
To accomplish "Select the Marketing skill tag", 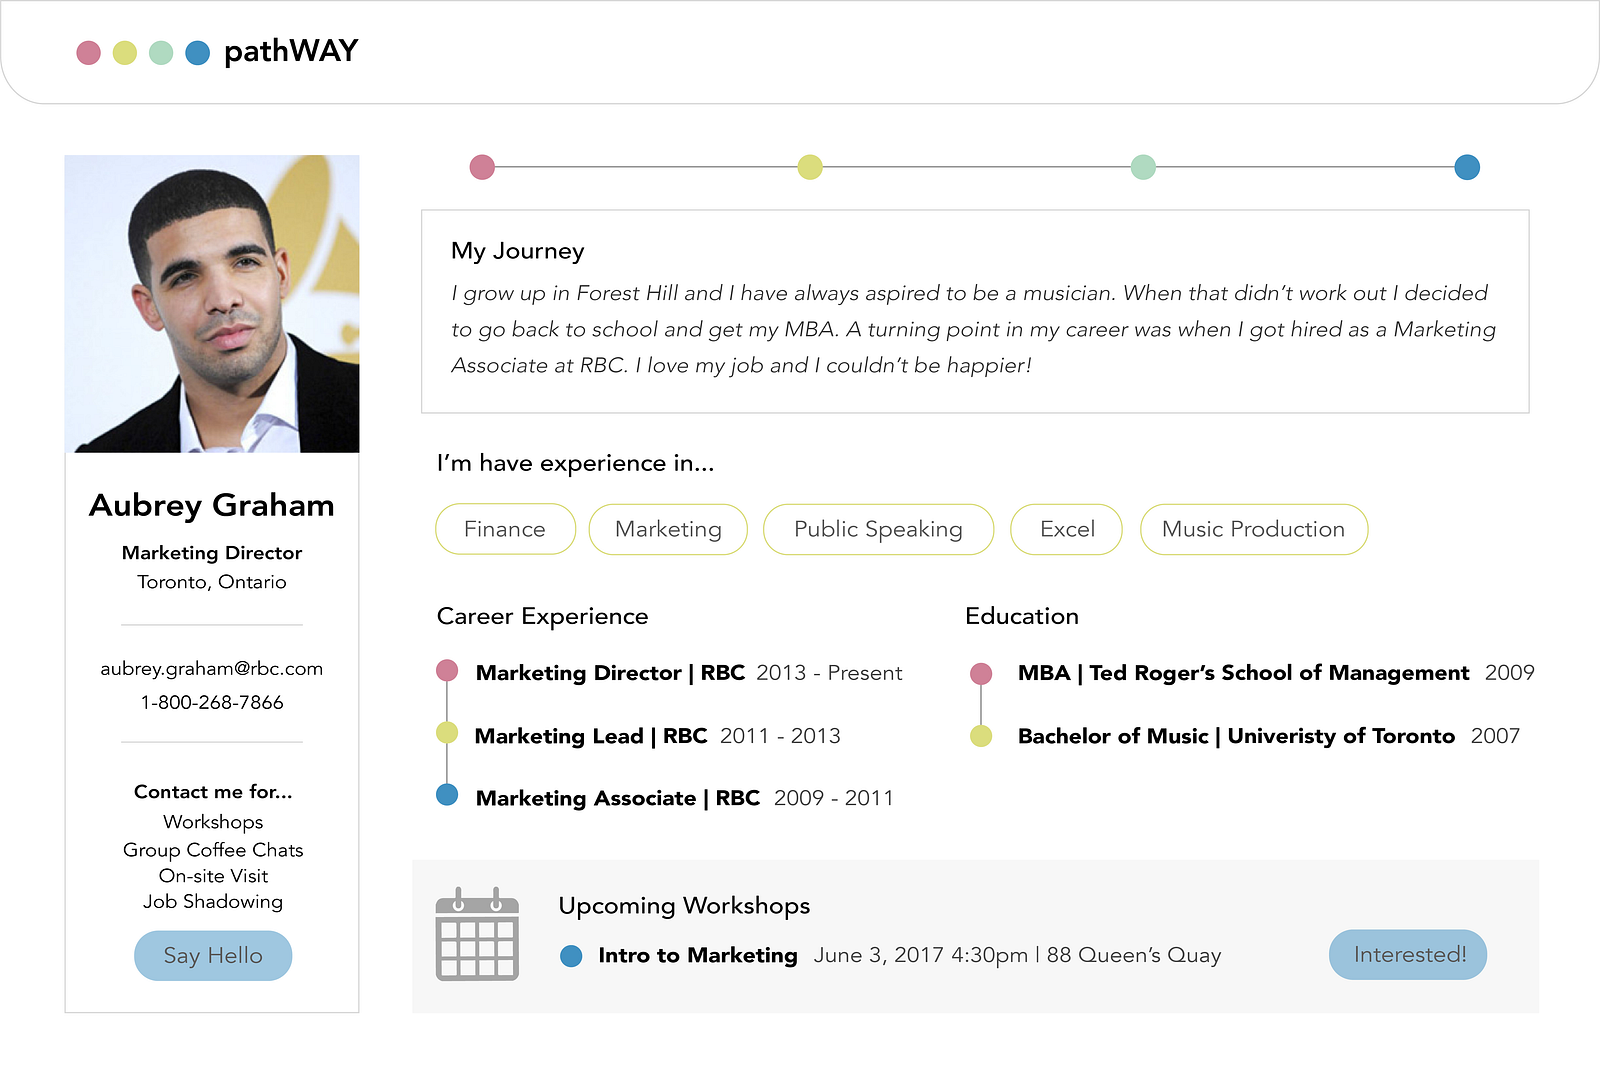I will pos(668,529).
